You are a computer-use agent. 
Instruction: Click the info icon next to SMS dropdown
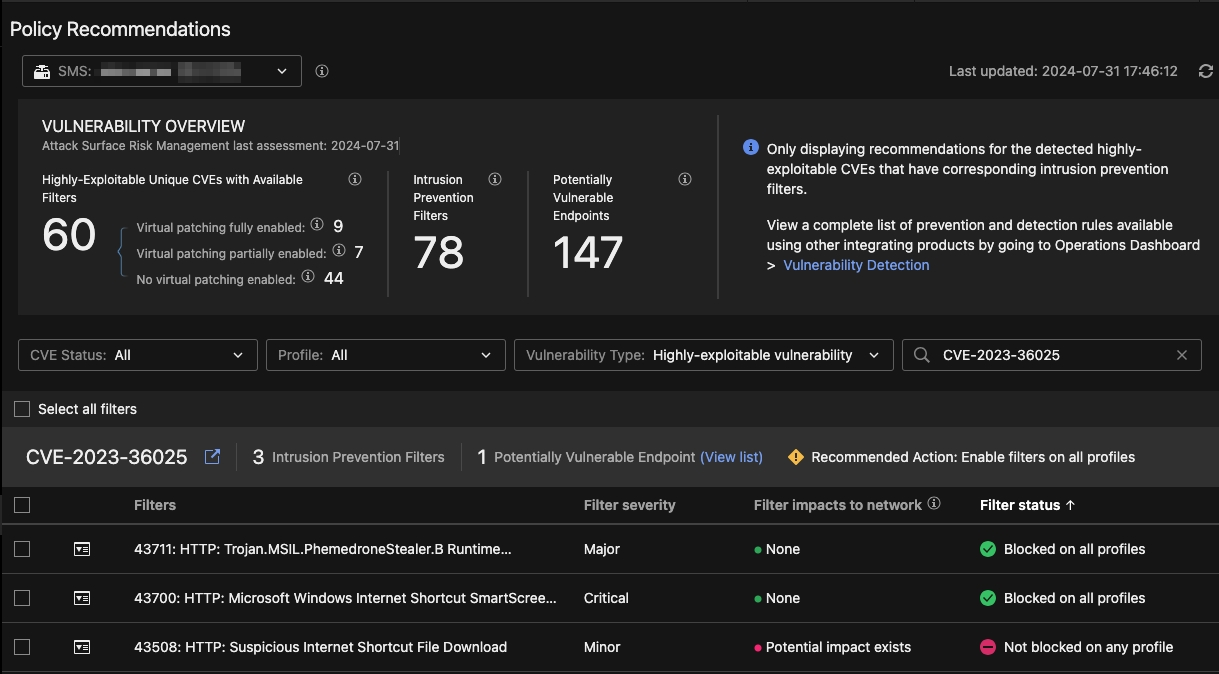pyautogui.click(x=322, y=72)
